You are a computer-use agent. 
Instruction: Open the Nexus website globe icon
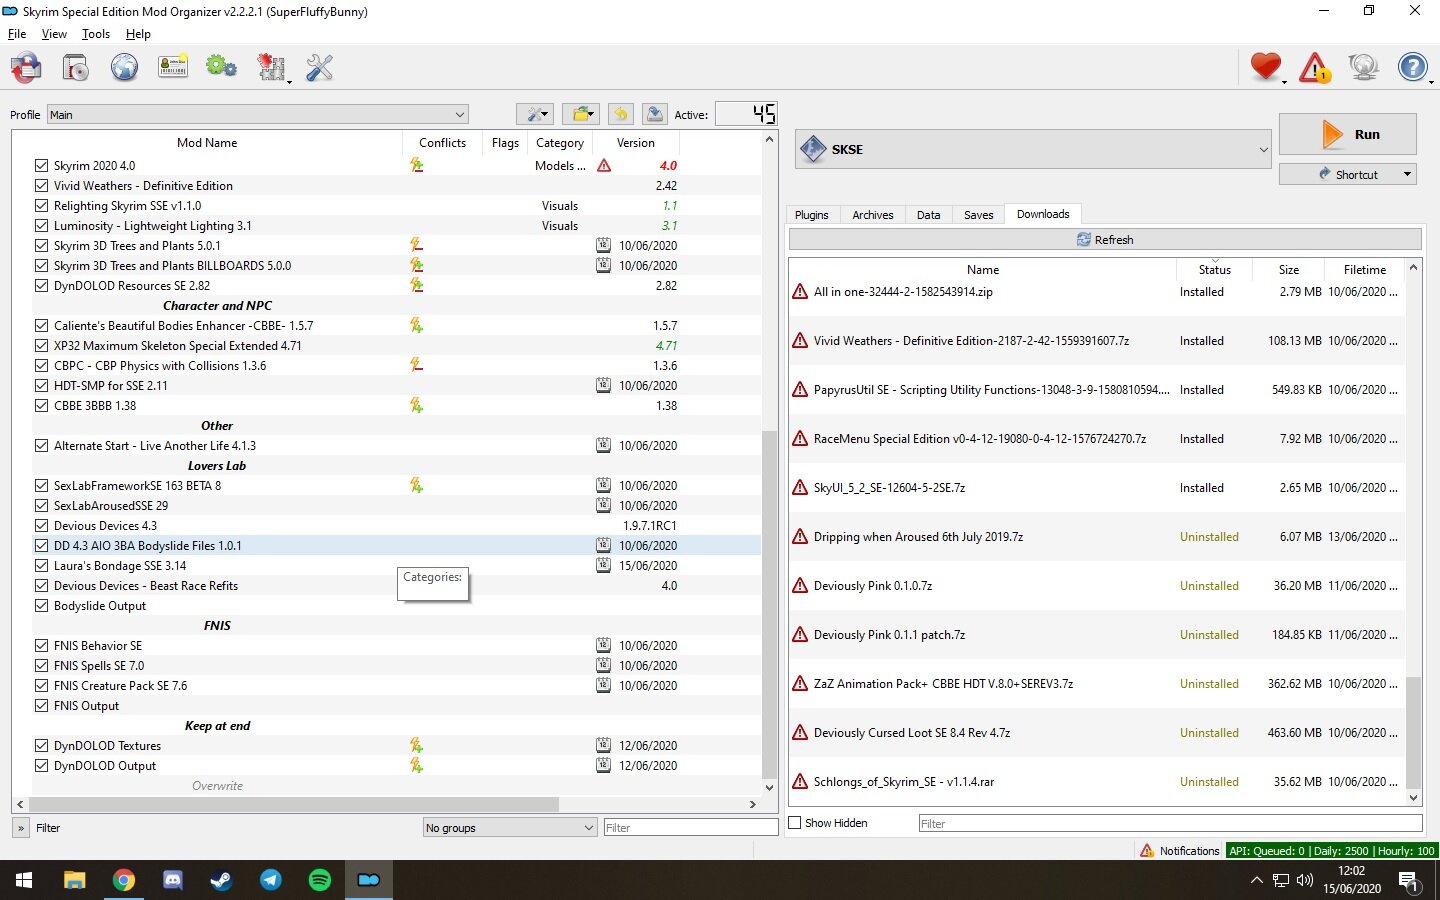124,68
